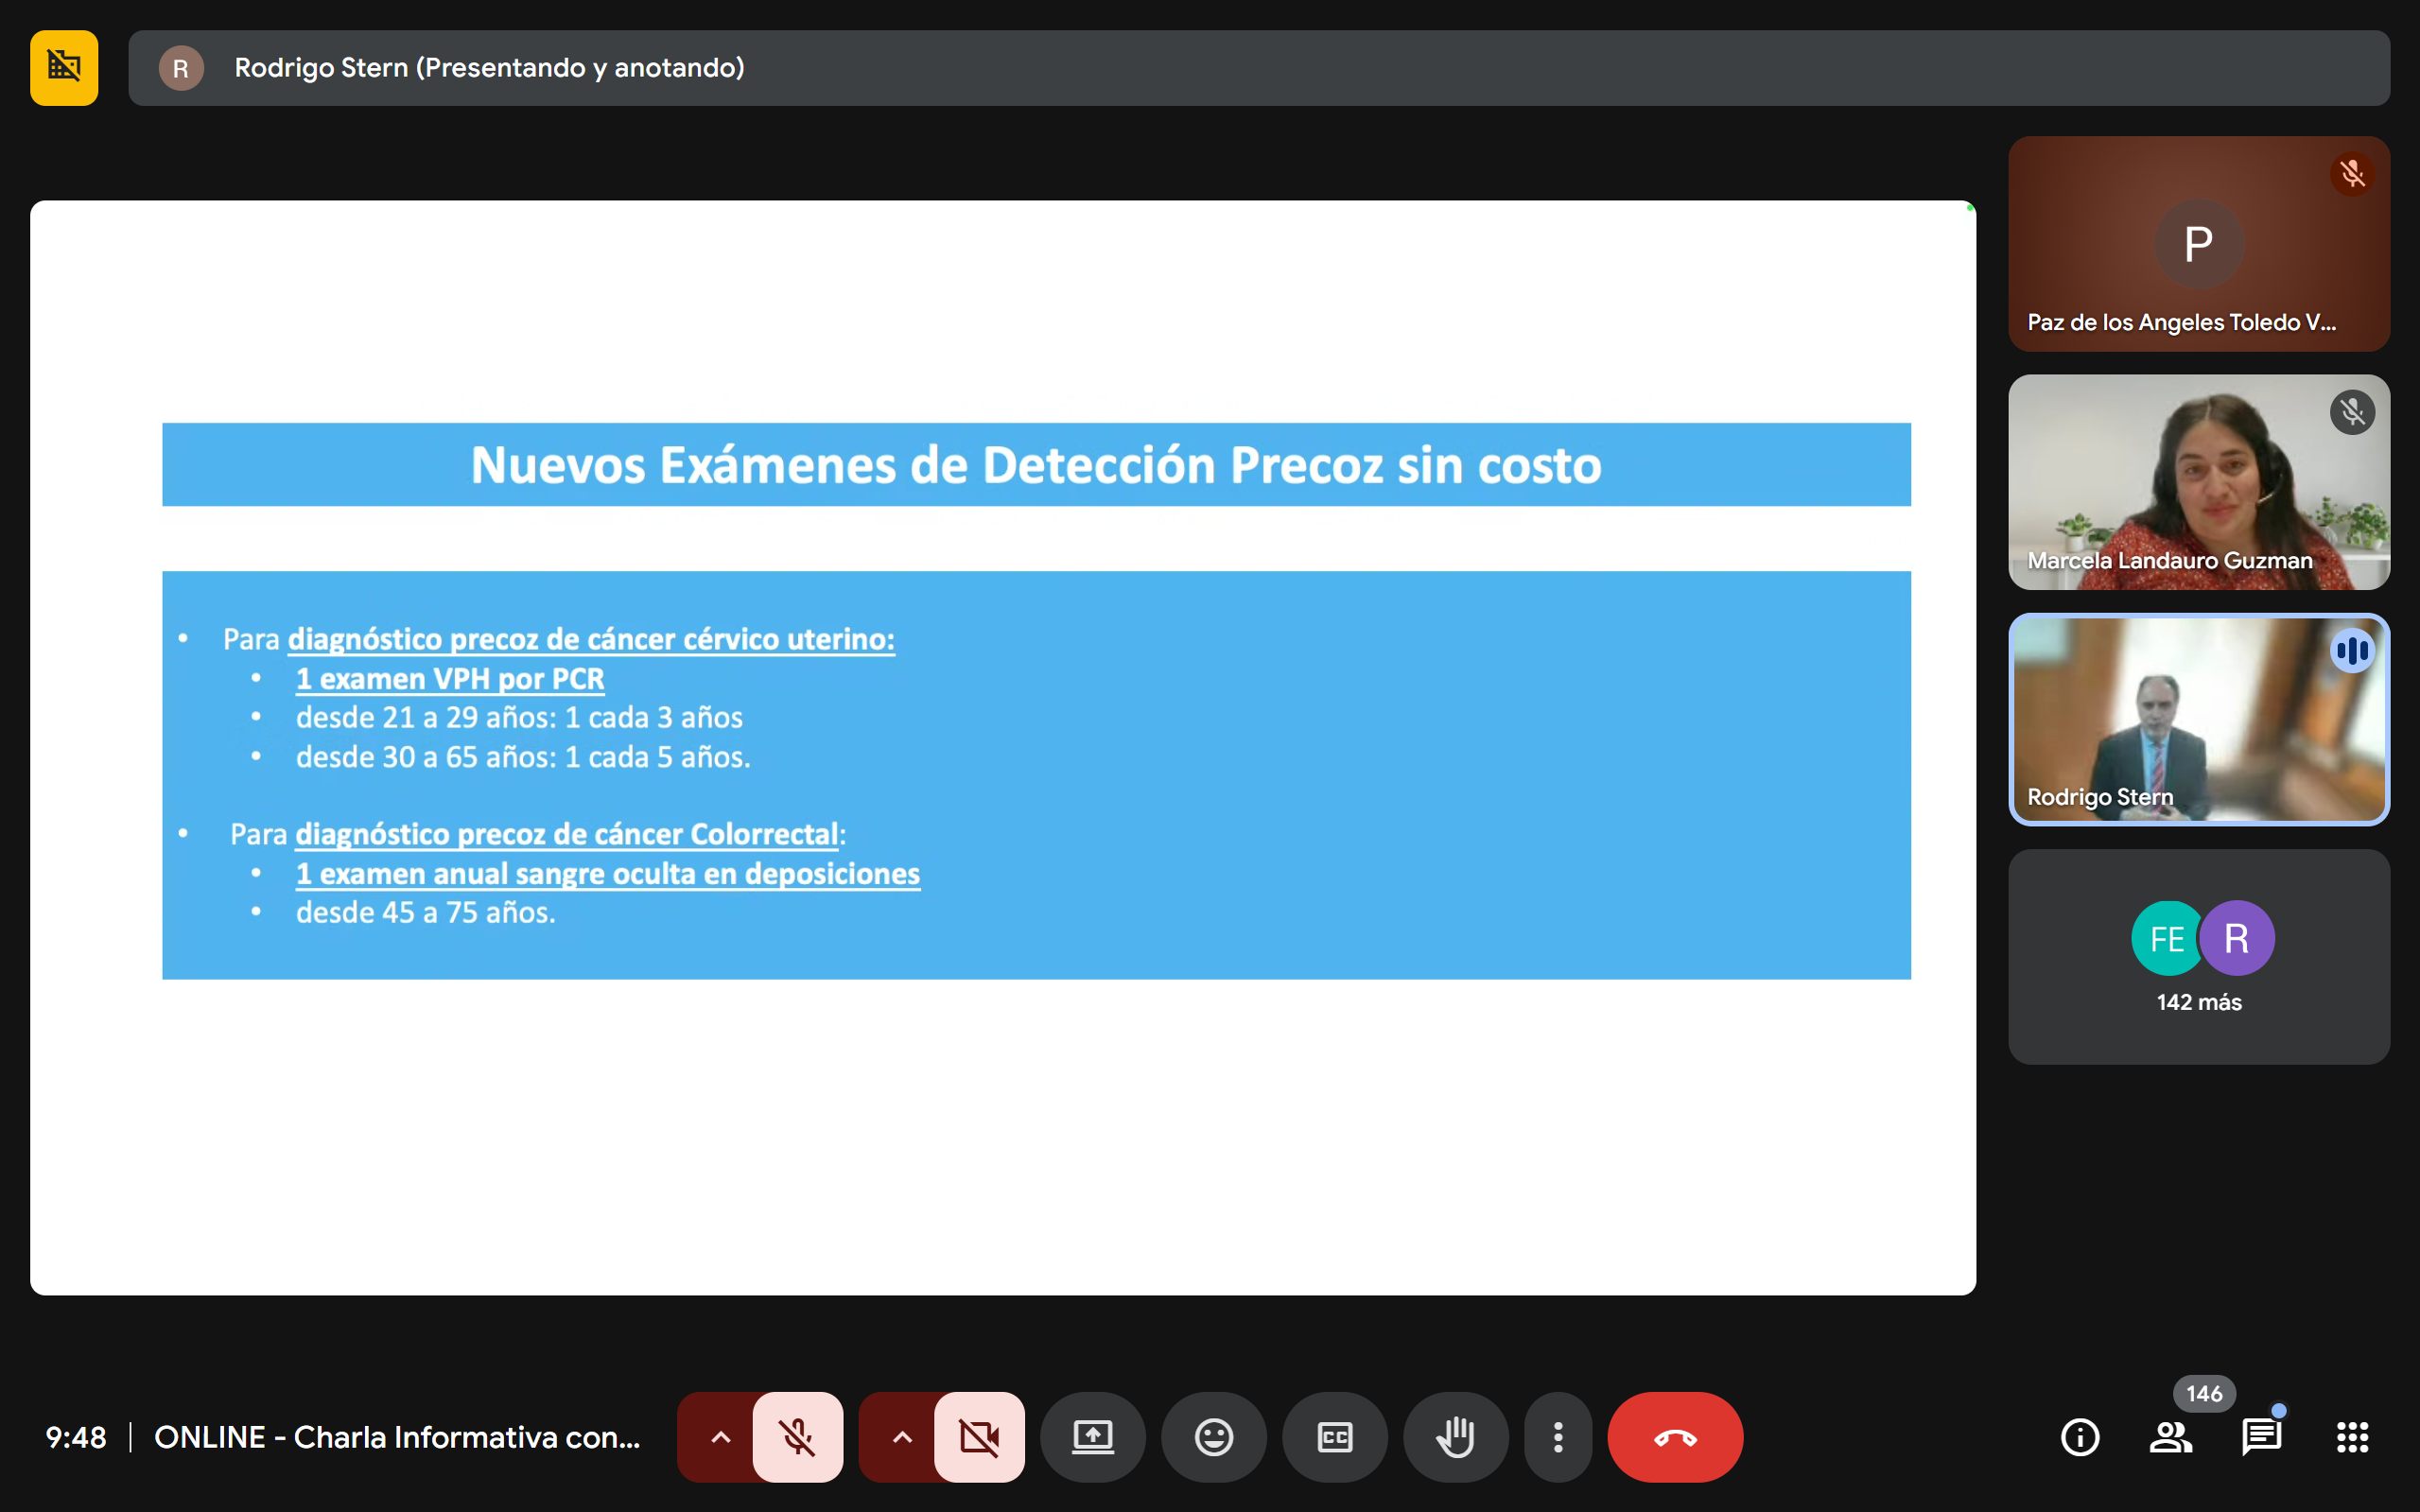Click Rodrigo Stern video tile
Viewport: 2420px width, 1512px height.
[2198, 719]
